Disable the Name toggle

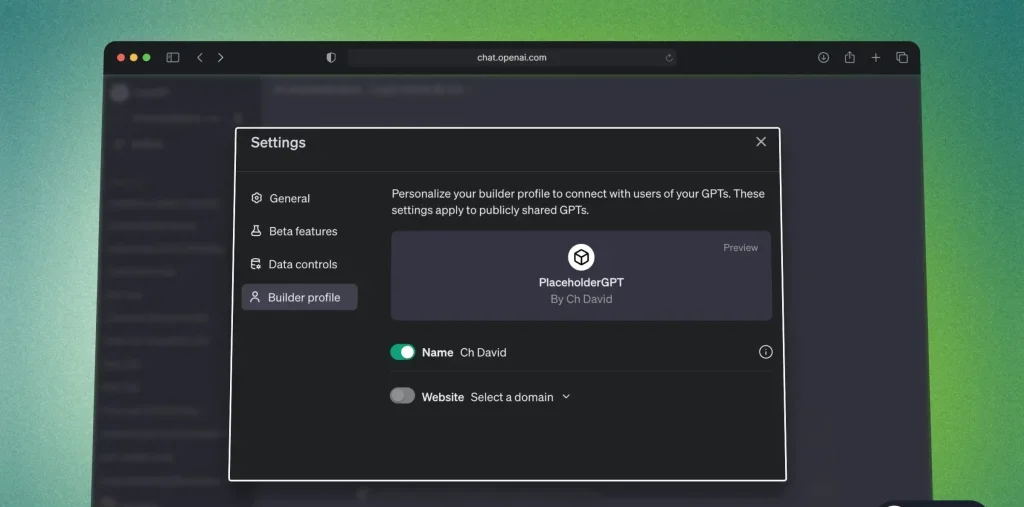[x=402, y=352]
